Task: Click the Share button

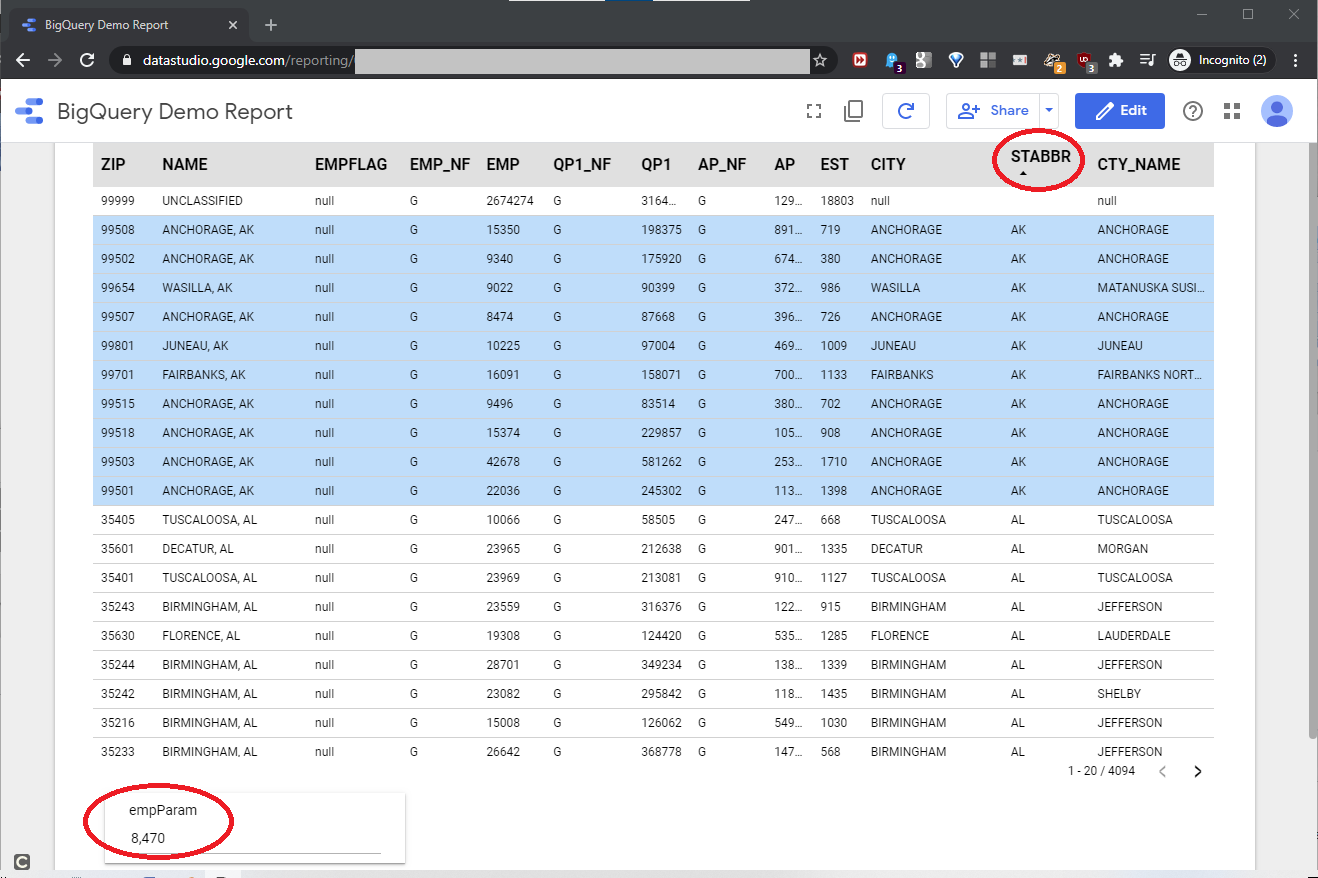Action: click(x=993, y=111)
